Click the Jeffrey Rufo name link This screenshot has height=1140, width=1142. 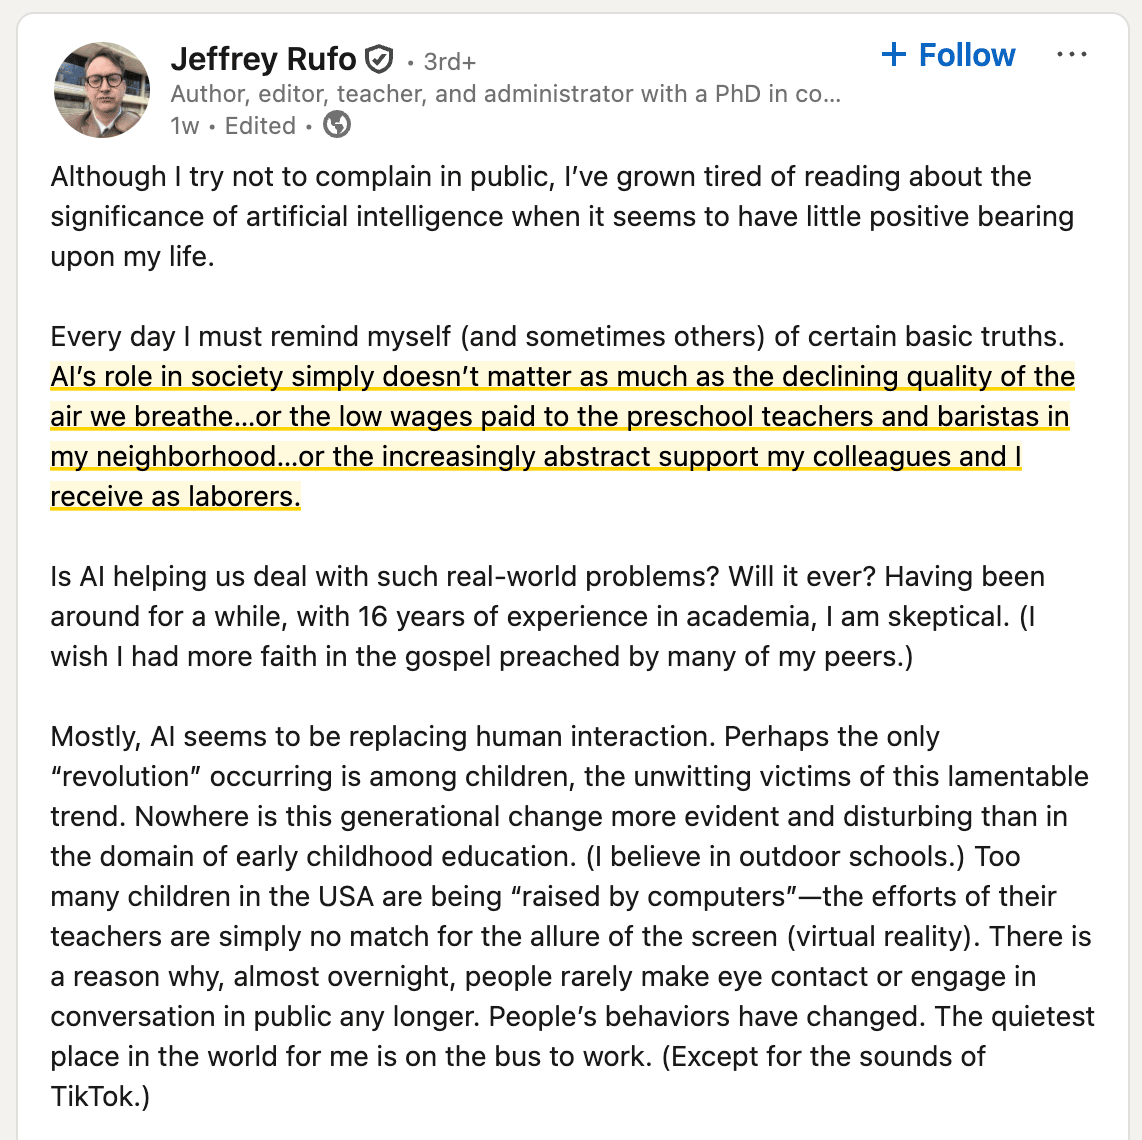[263, 60]
